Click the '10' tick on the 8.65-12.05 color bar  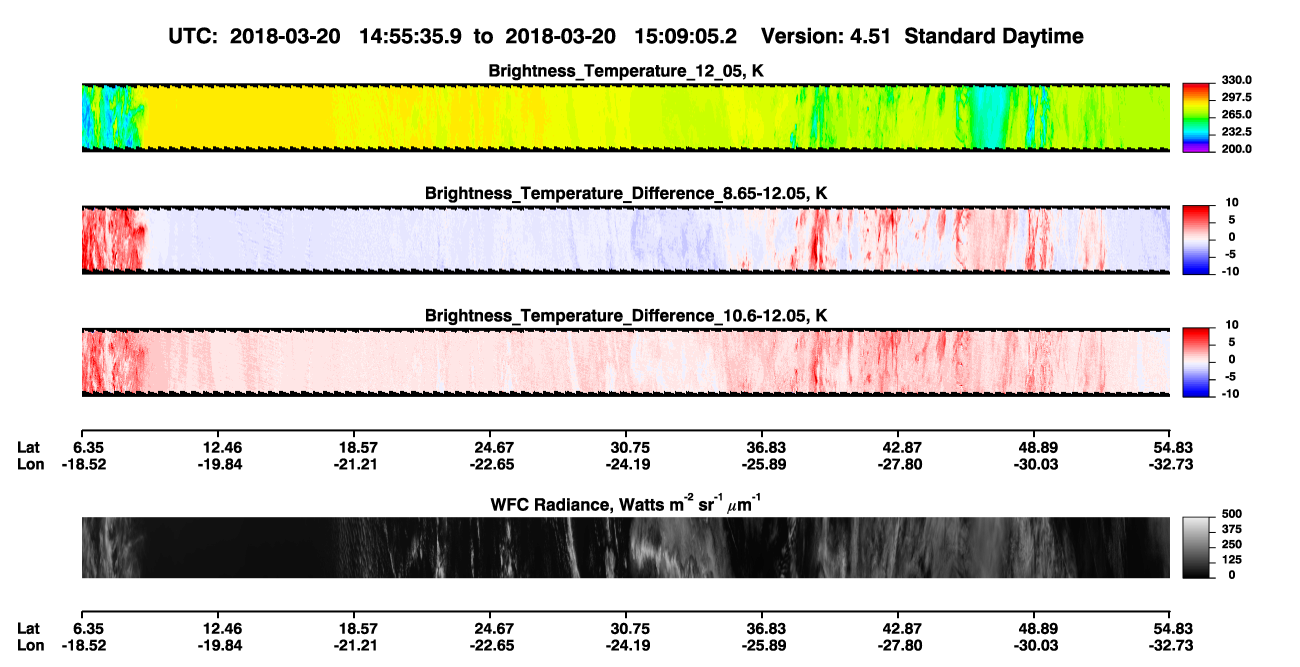pos(1231,202)
